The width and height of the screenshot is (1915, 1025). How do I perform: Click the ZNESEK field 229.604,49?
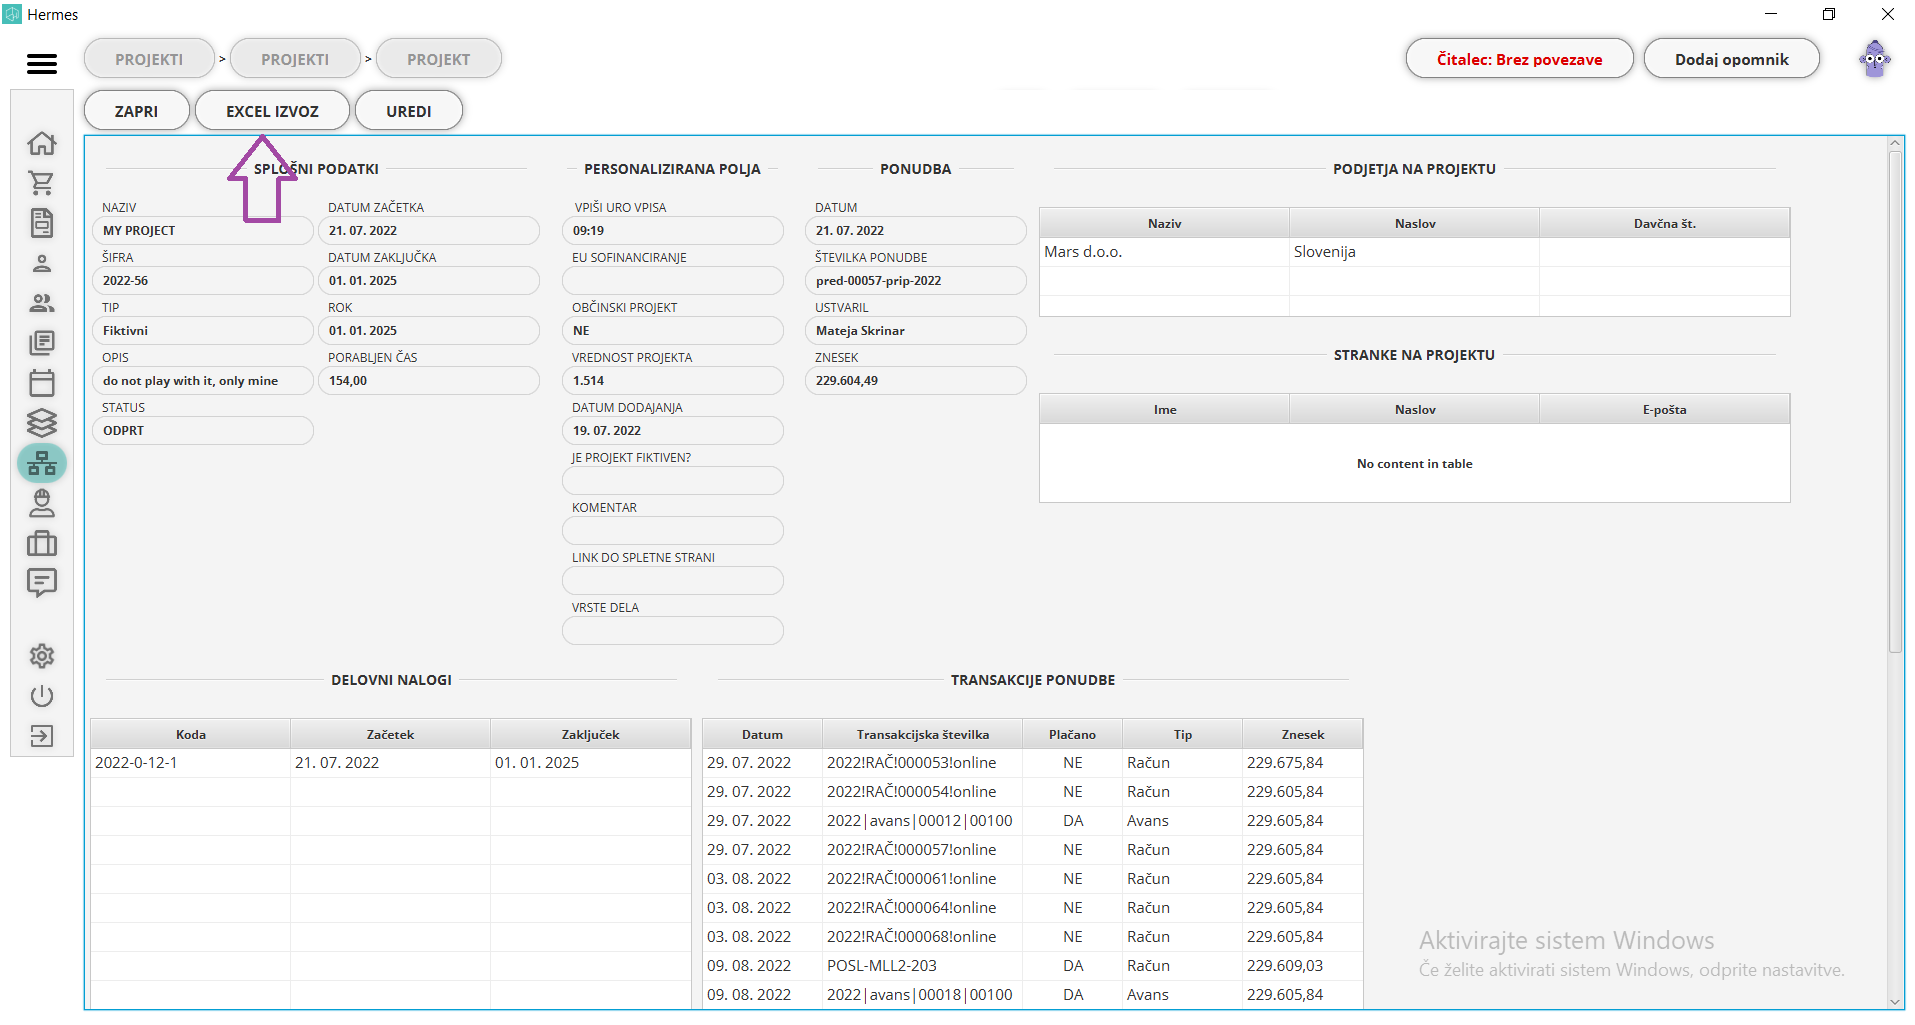pyautogui.click(x=916, y=381)
